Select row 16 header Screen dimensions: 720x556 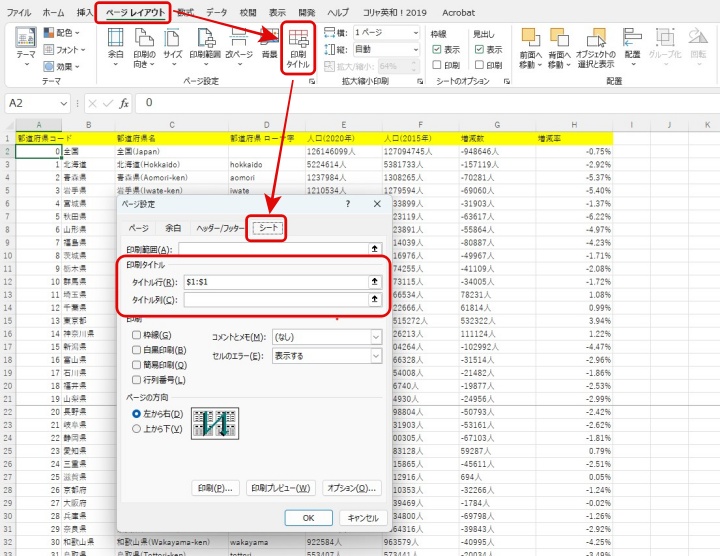[x=8, y=334]
